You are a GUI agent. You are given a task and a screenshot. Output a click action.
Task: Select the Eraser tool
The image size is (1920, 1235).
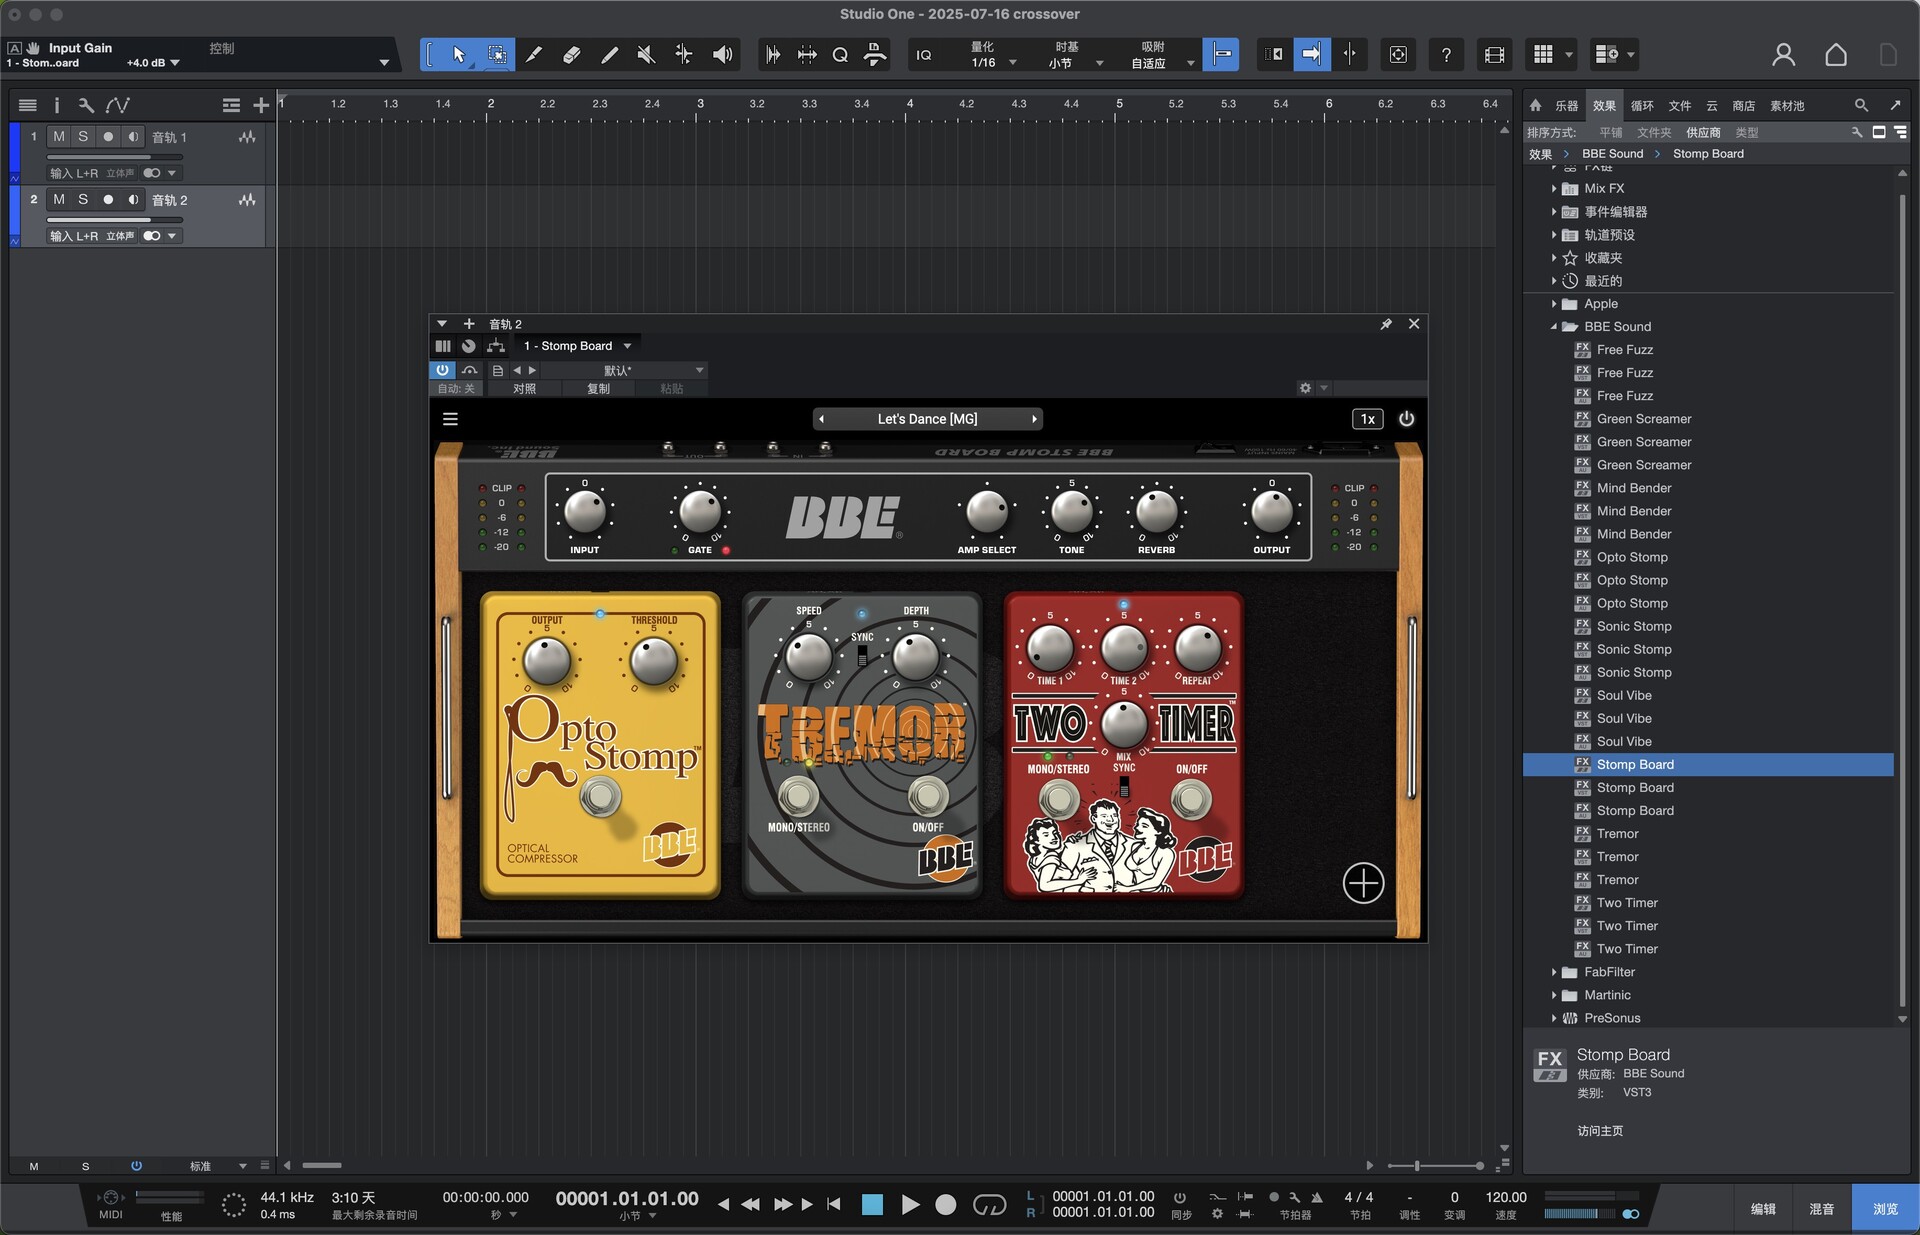pos(572,55)
